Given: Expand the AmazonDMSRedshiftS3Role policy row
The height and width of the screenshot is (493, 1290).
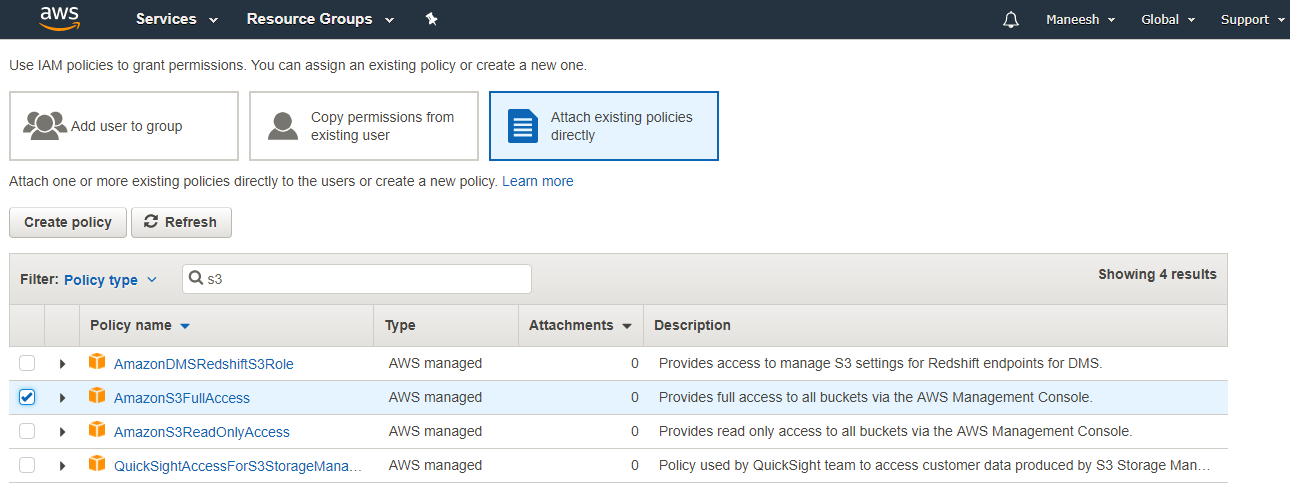Looking at the screenshot, I should [x=62, y=364].
